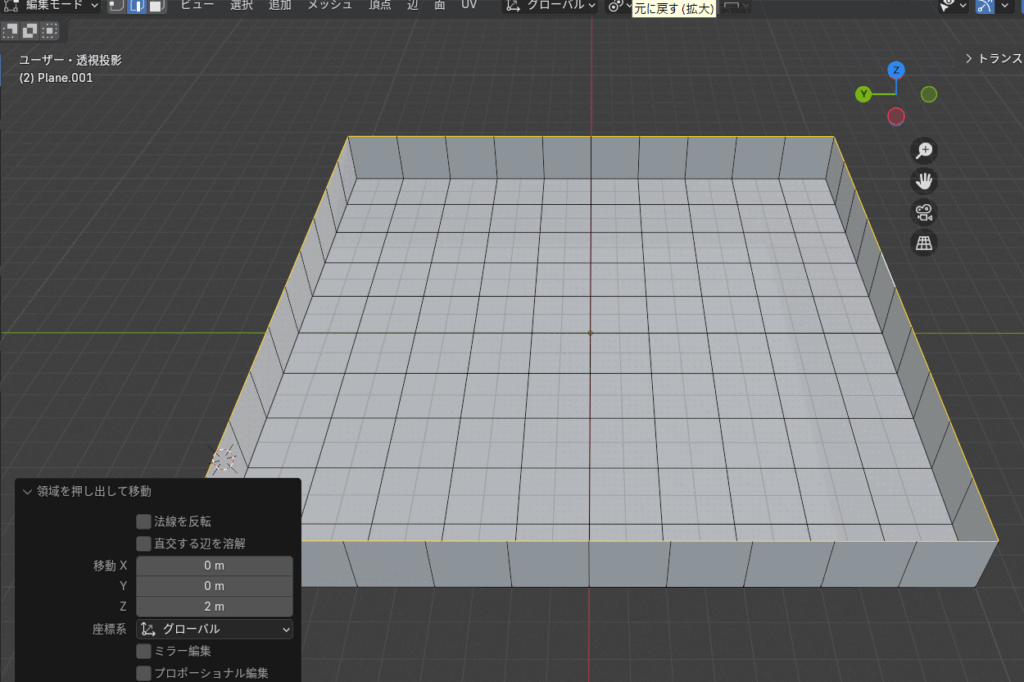Click the pan hand icon
This screenshot has height=682, width=1024.
click(x=923, y=181)
